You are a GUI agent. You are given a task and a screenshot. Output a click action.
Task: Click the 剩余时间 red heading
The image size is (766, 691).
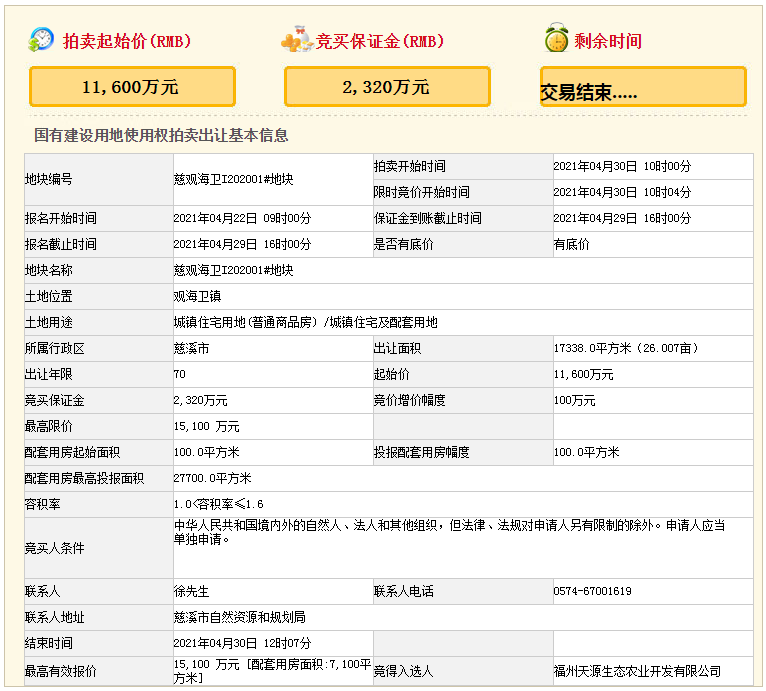coord(608,42)
